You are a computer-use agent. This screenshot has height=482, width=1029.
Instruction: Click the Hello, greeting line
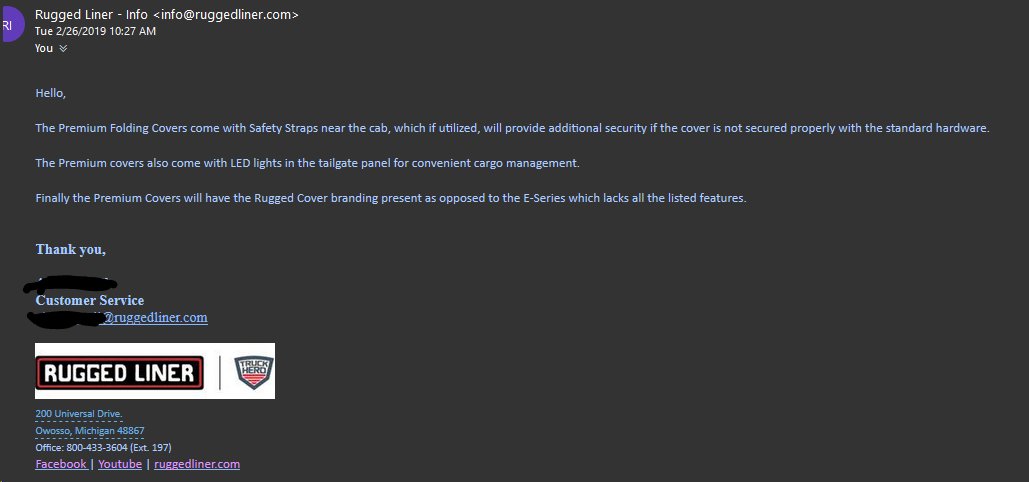pos(51,93)
